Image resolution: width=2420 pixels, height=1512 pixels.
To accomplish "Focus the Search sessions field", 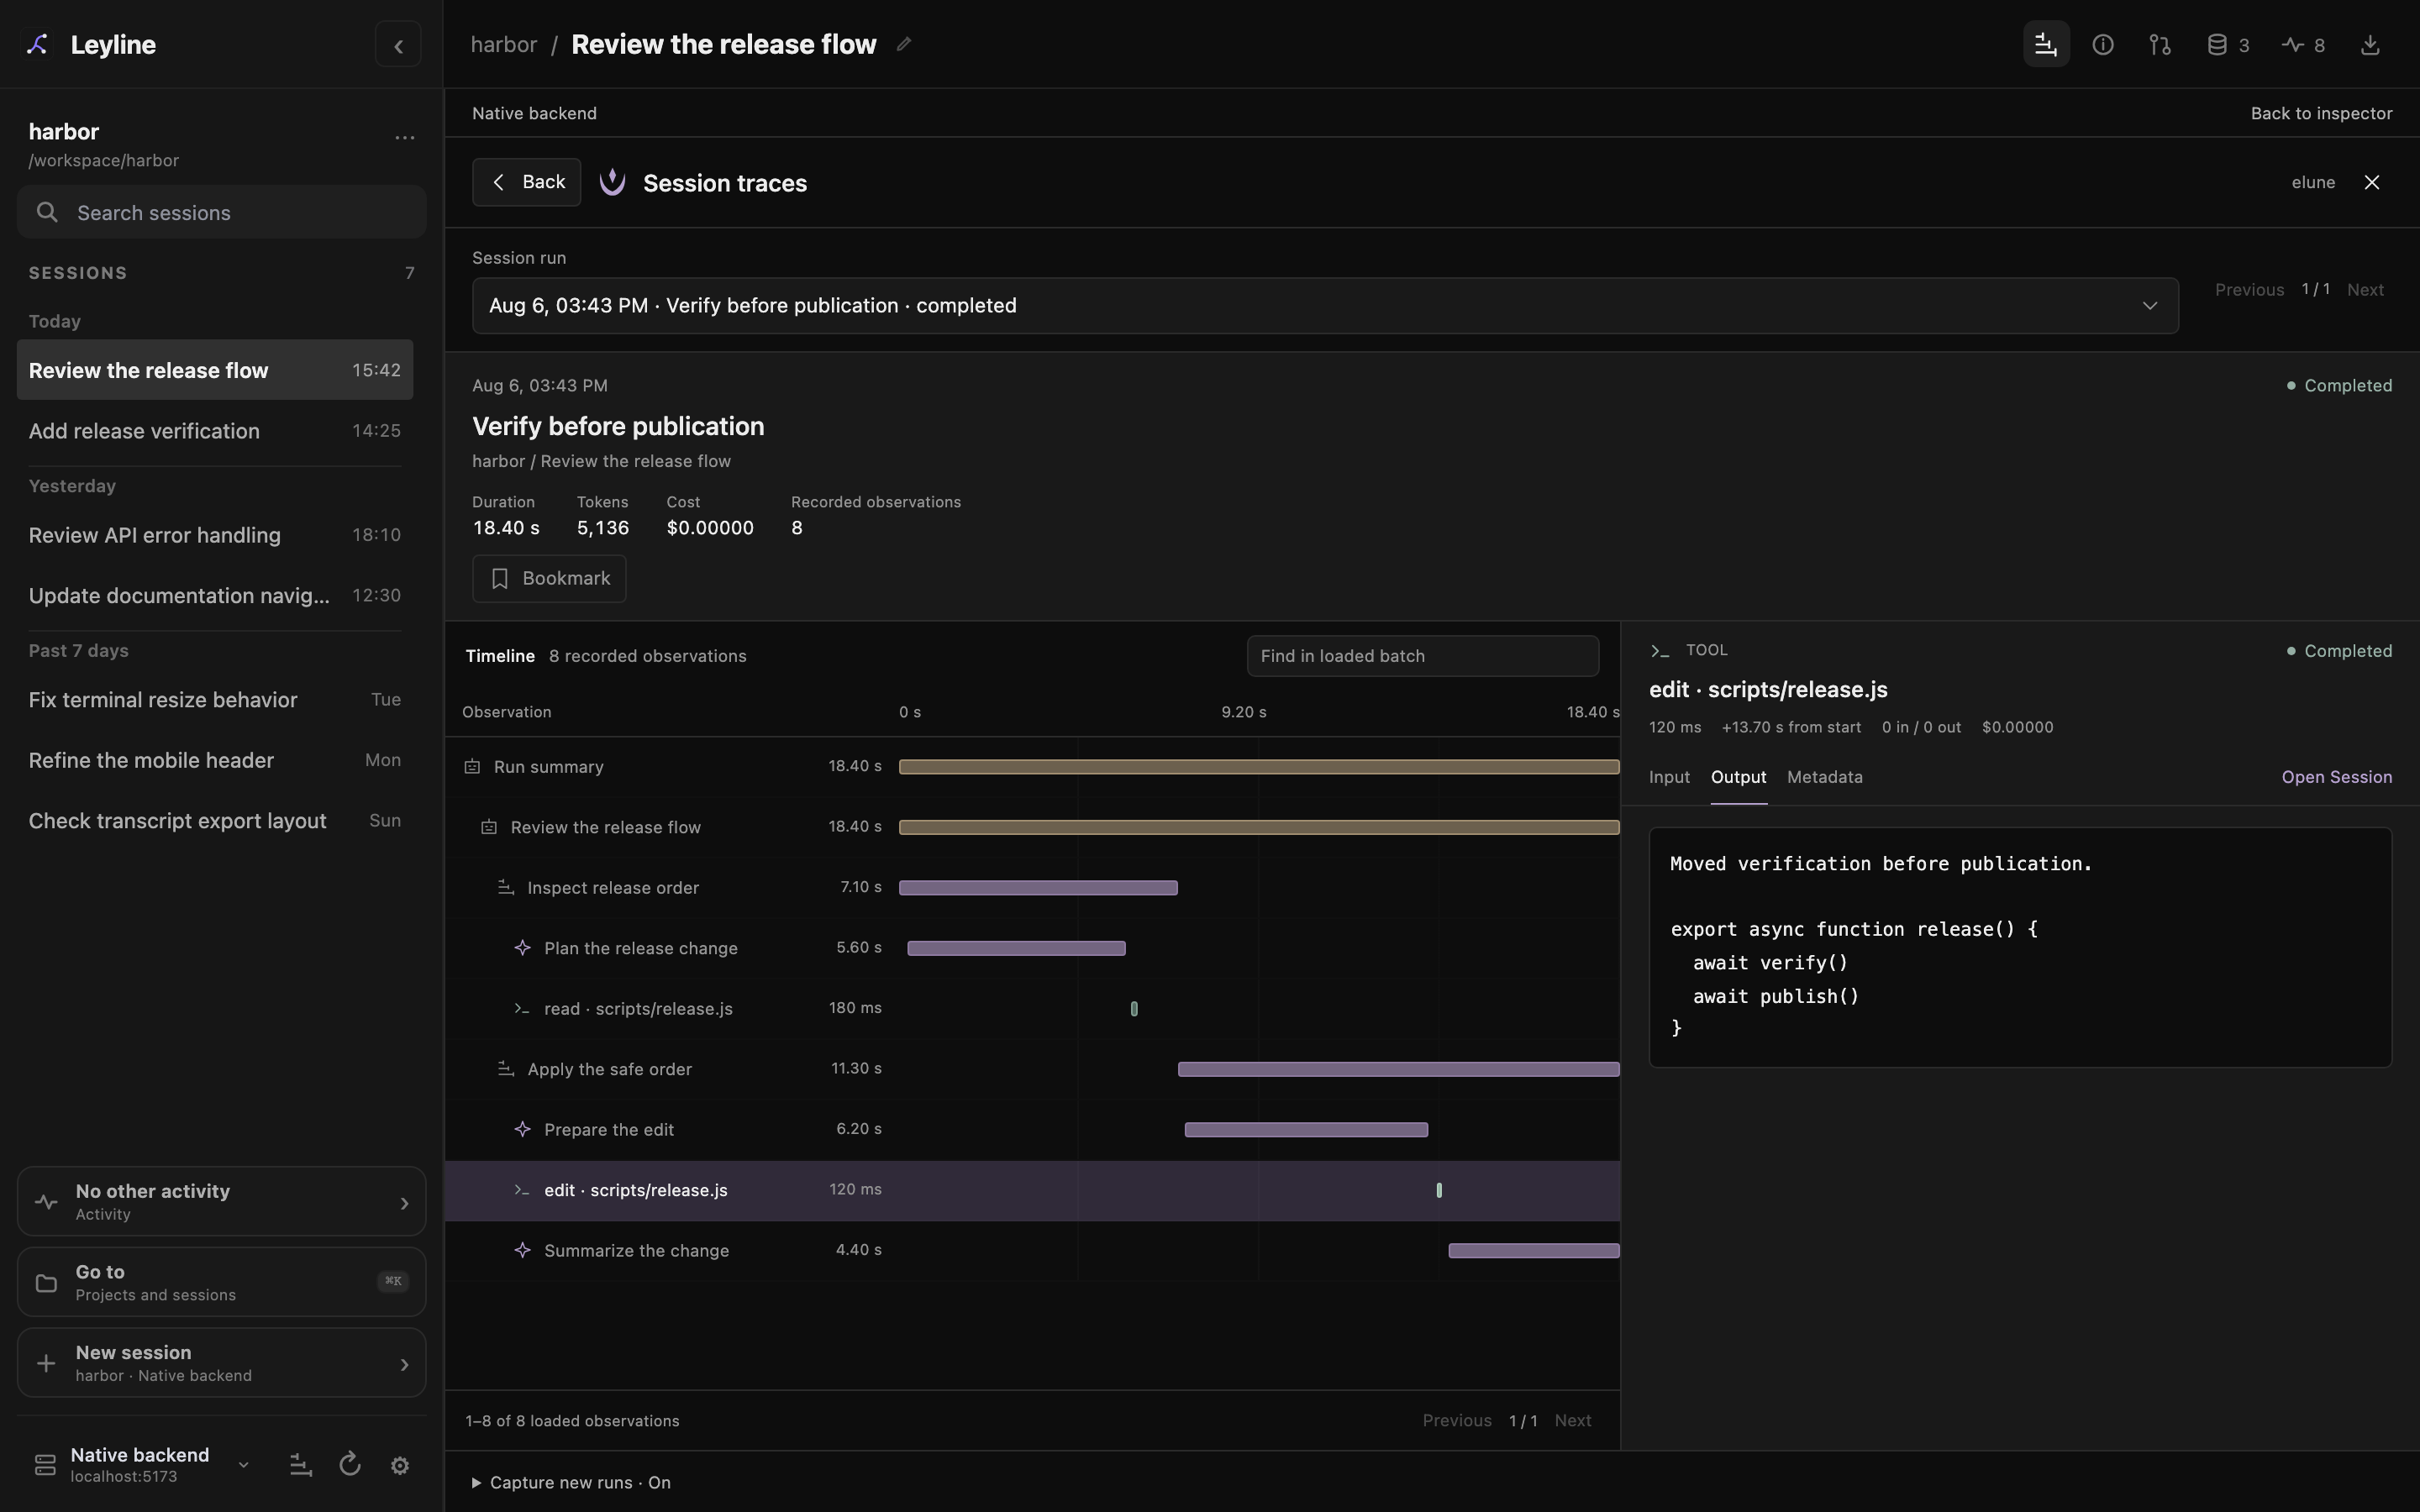I will click(x=221, y=212).
